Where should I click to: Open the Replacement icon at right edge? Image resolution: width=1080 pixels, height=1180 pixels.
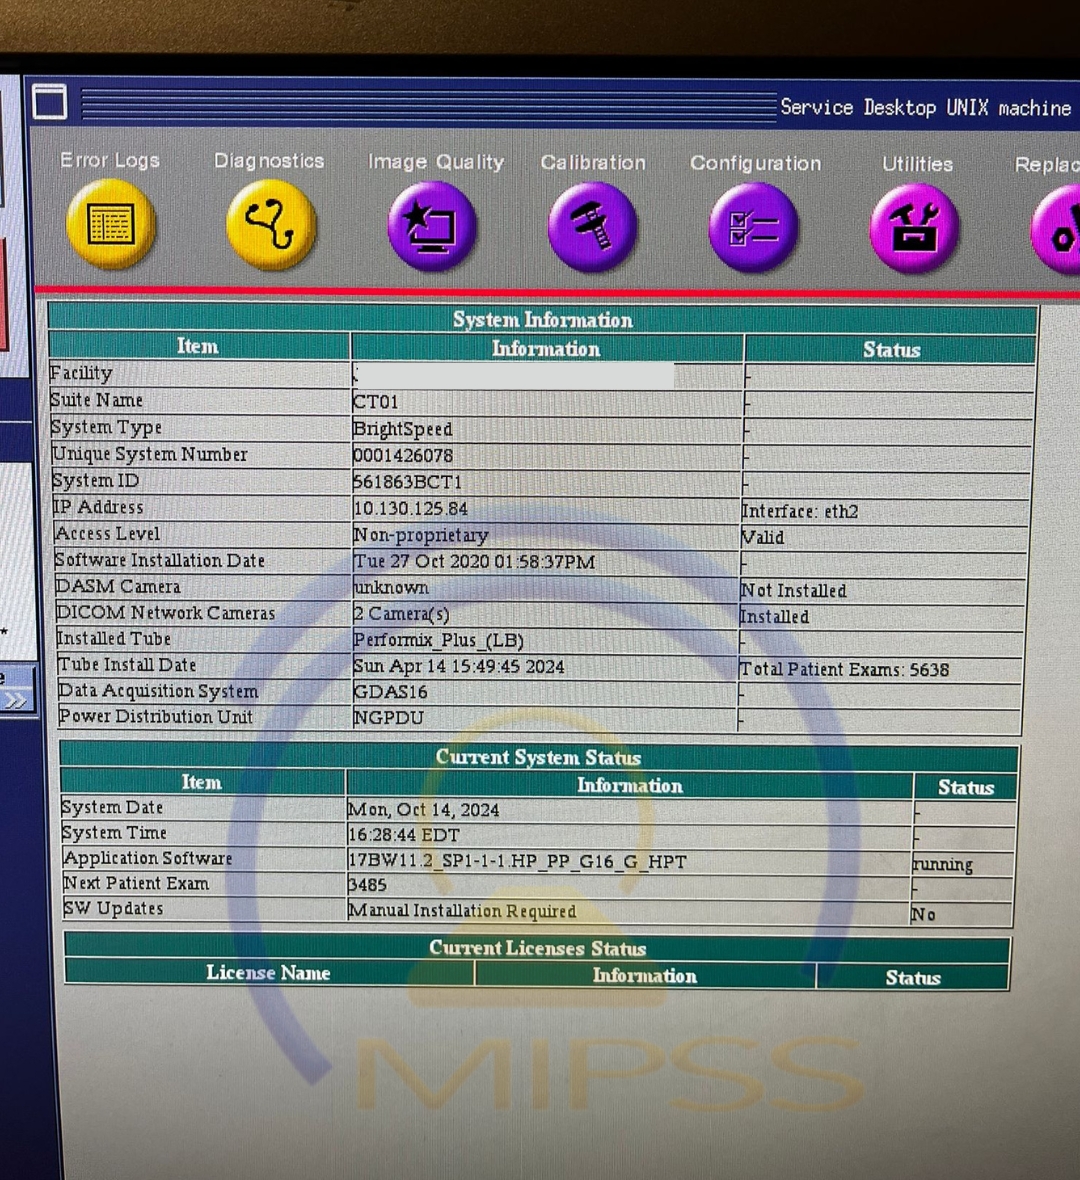coord(1056,229)
